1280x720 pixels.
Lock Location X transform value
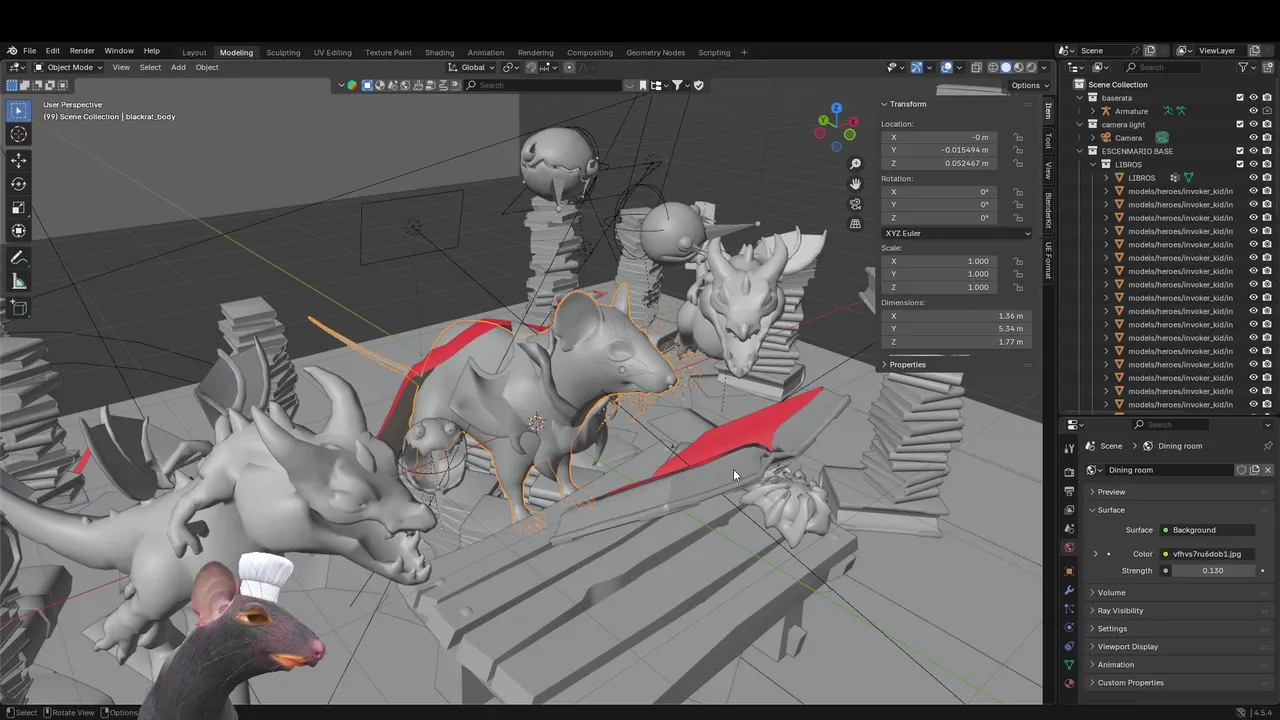1018,137
